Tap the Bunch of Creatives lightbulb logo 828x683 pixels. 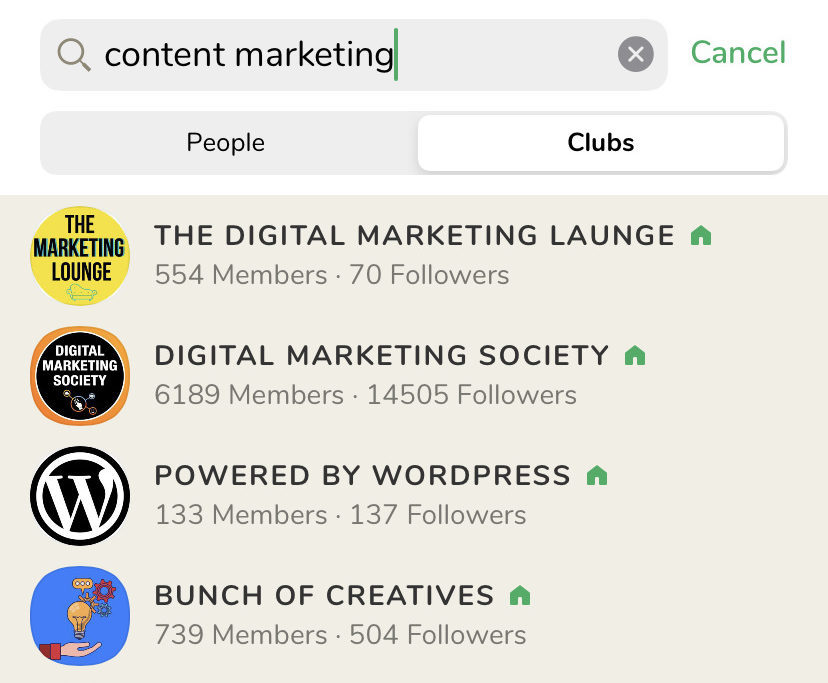click(80, 616)
